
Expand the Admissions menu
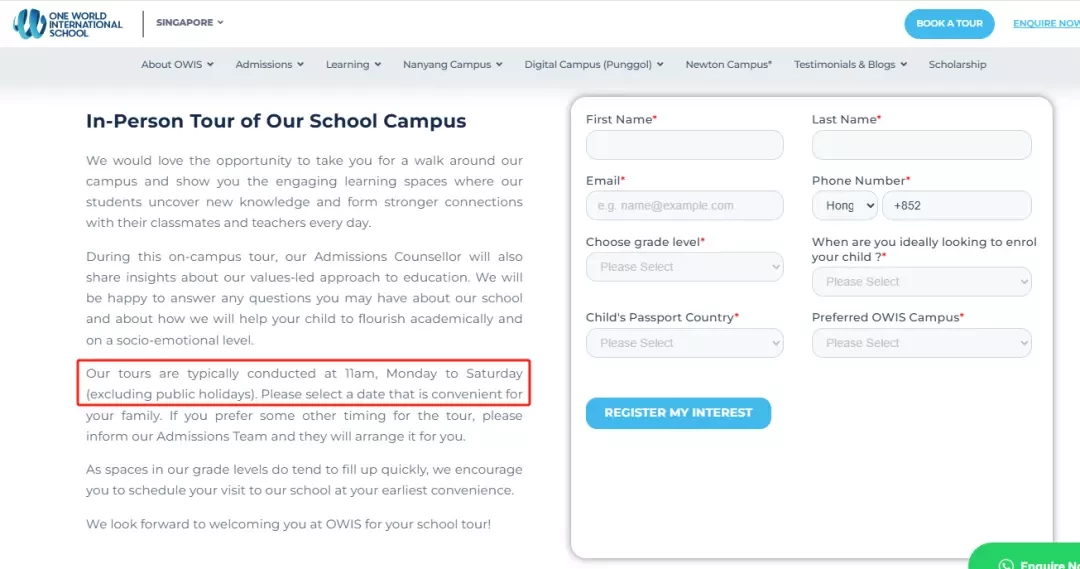click(269, 64)
